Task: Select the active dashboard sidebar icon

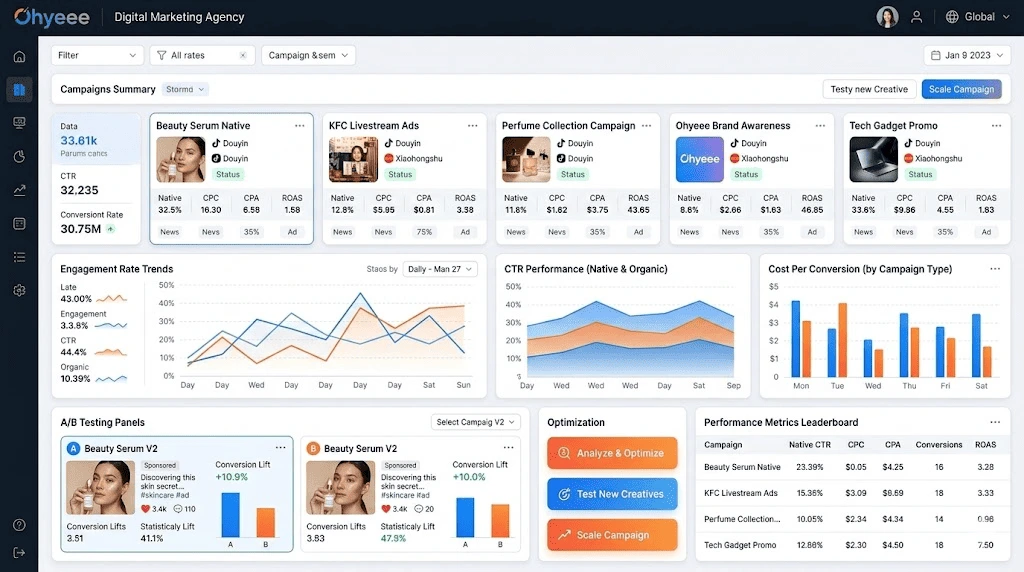Action: tap(20, 89)
